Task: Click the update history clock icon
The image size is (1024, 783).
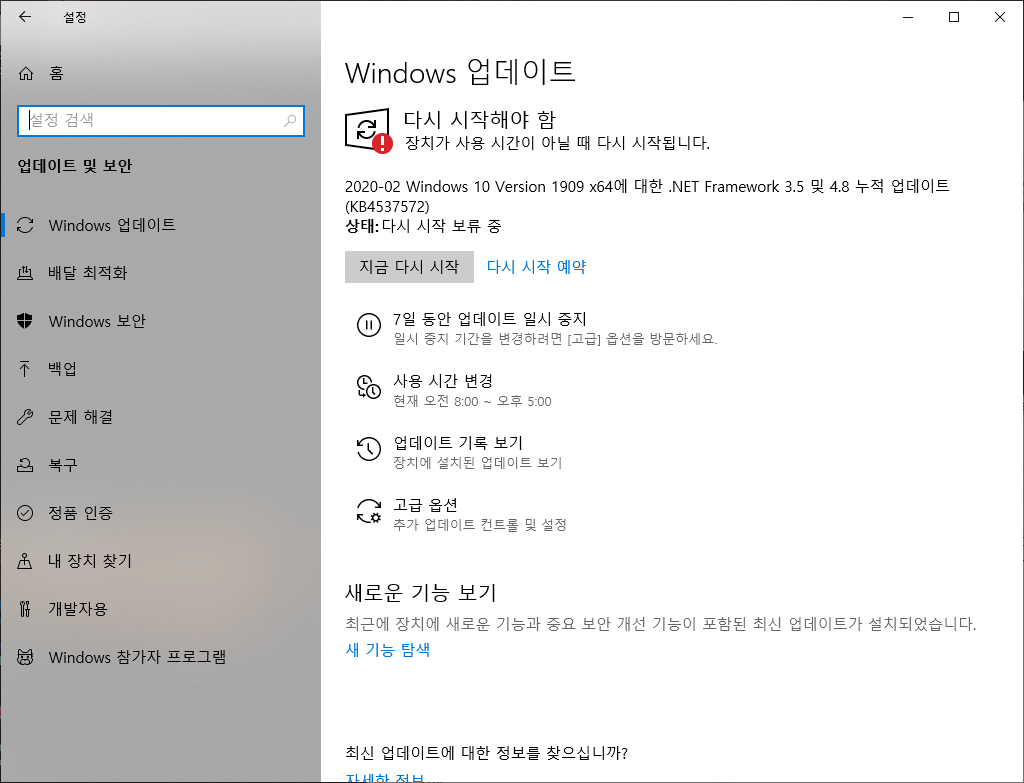Action: click(369, 449)
